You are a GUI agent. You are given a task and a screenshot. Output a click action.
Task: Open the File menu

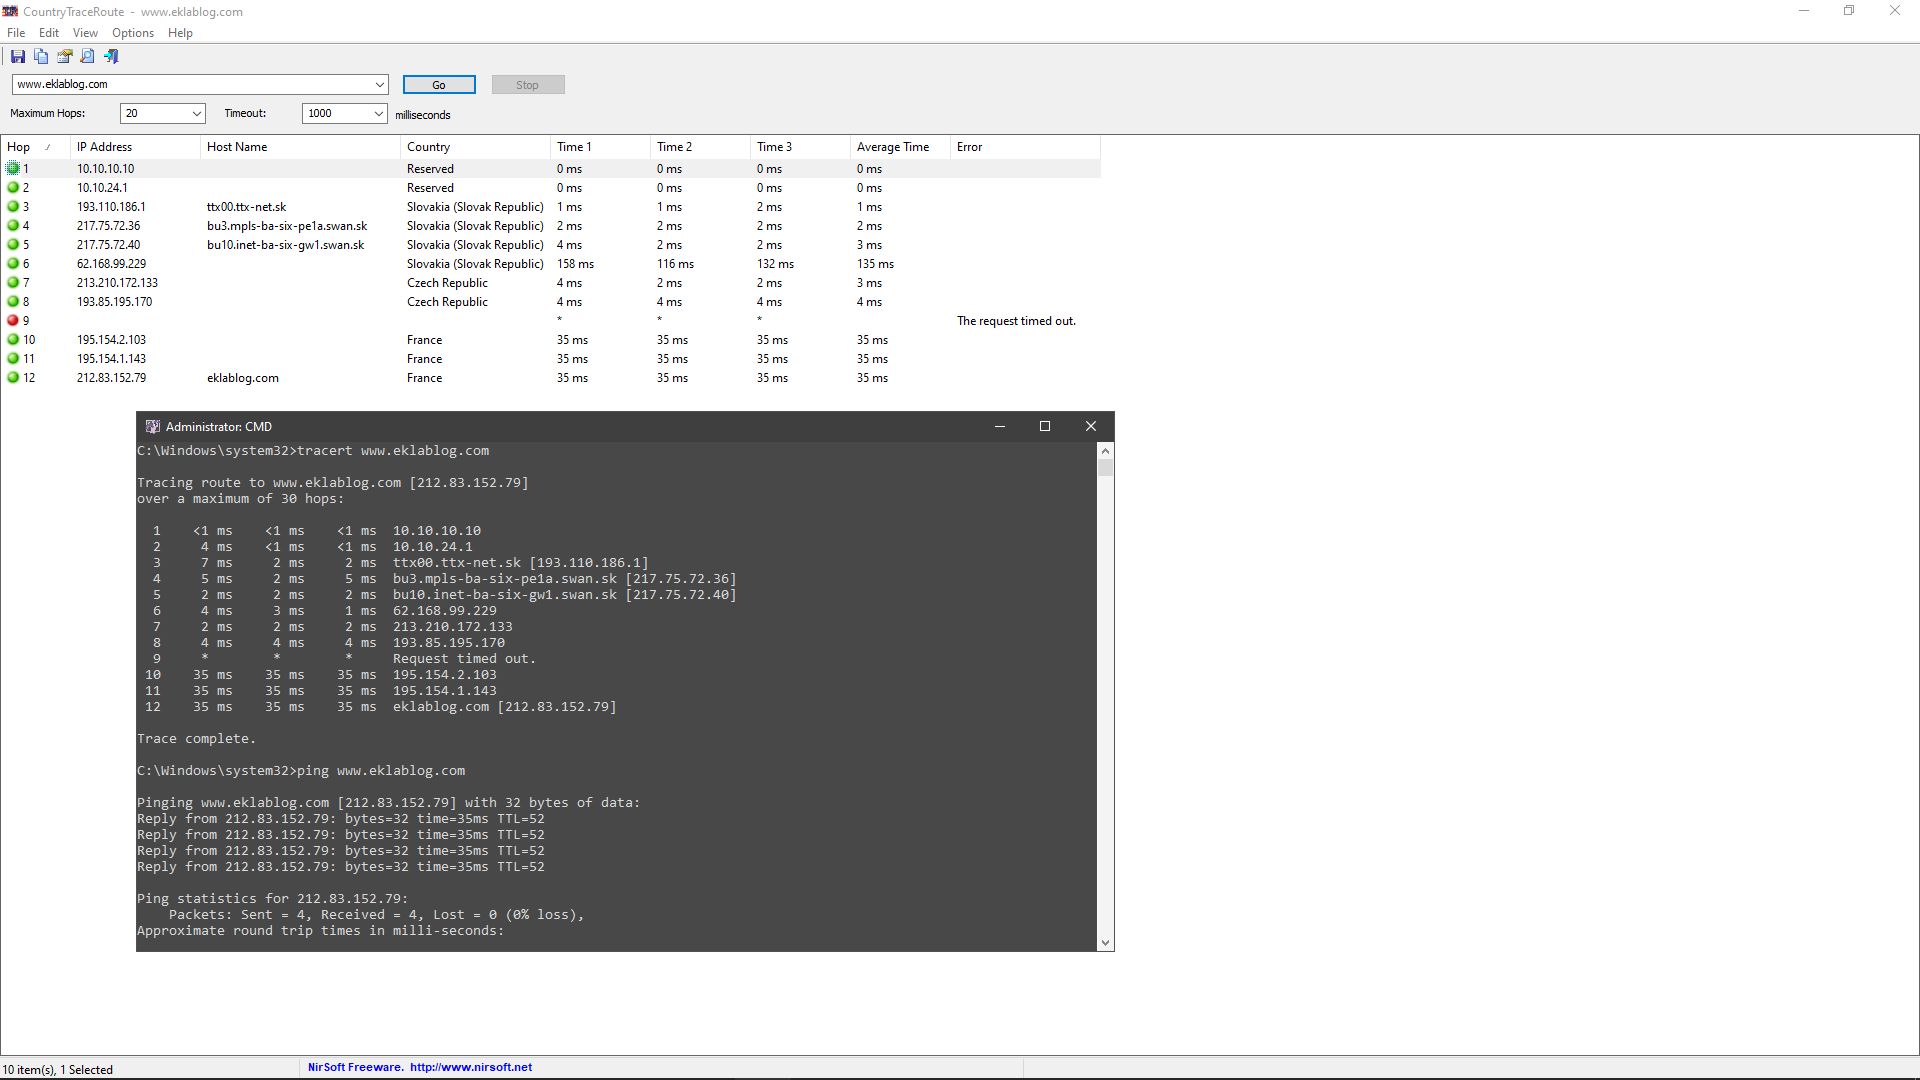(x=16, y=33)
